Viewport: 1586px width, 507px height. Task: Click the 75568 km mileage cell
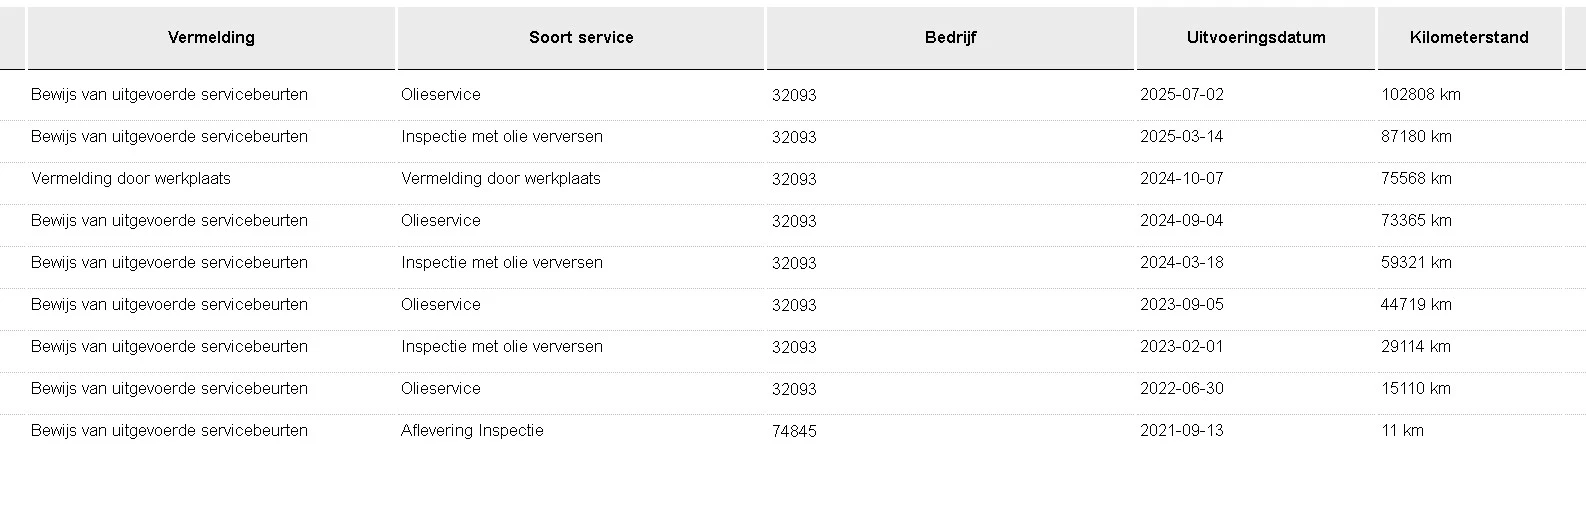(x=1416, y=179)
